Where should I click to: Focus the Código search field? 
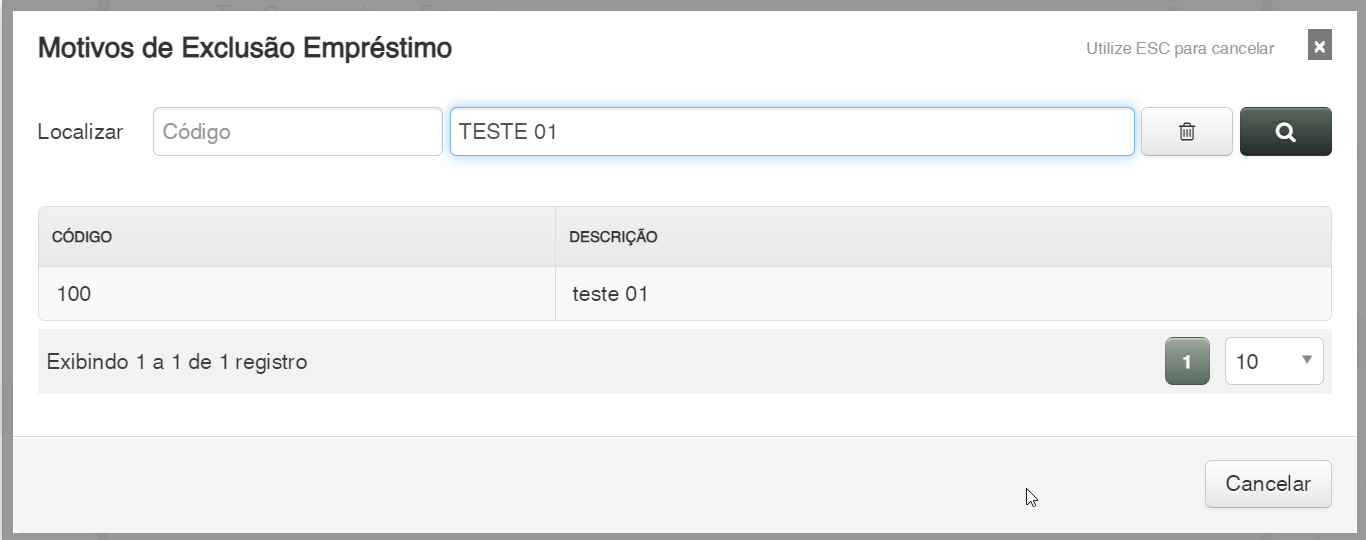pos(297,132)
